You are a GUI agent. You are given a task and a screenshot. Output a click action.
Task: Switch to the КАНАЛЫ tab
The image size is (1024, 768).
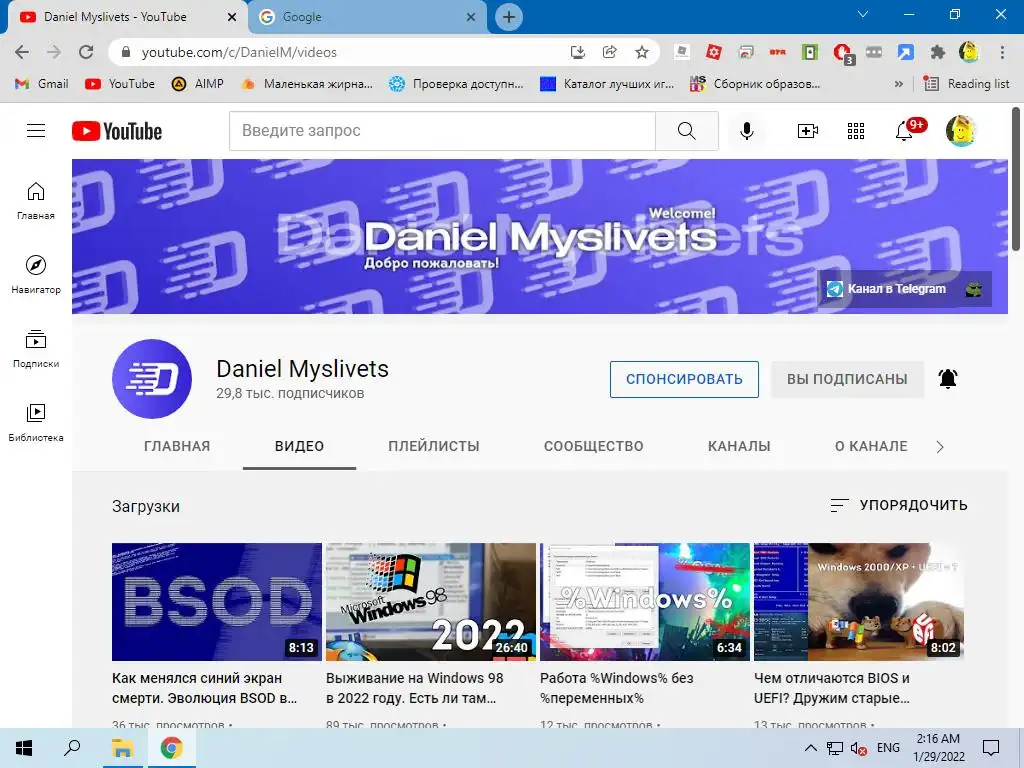click(x=739, y=446)
